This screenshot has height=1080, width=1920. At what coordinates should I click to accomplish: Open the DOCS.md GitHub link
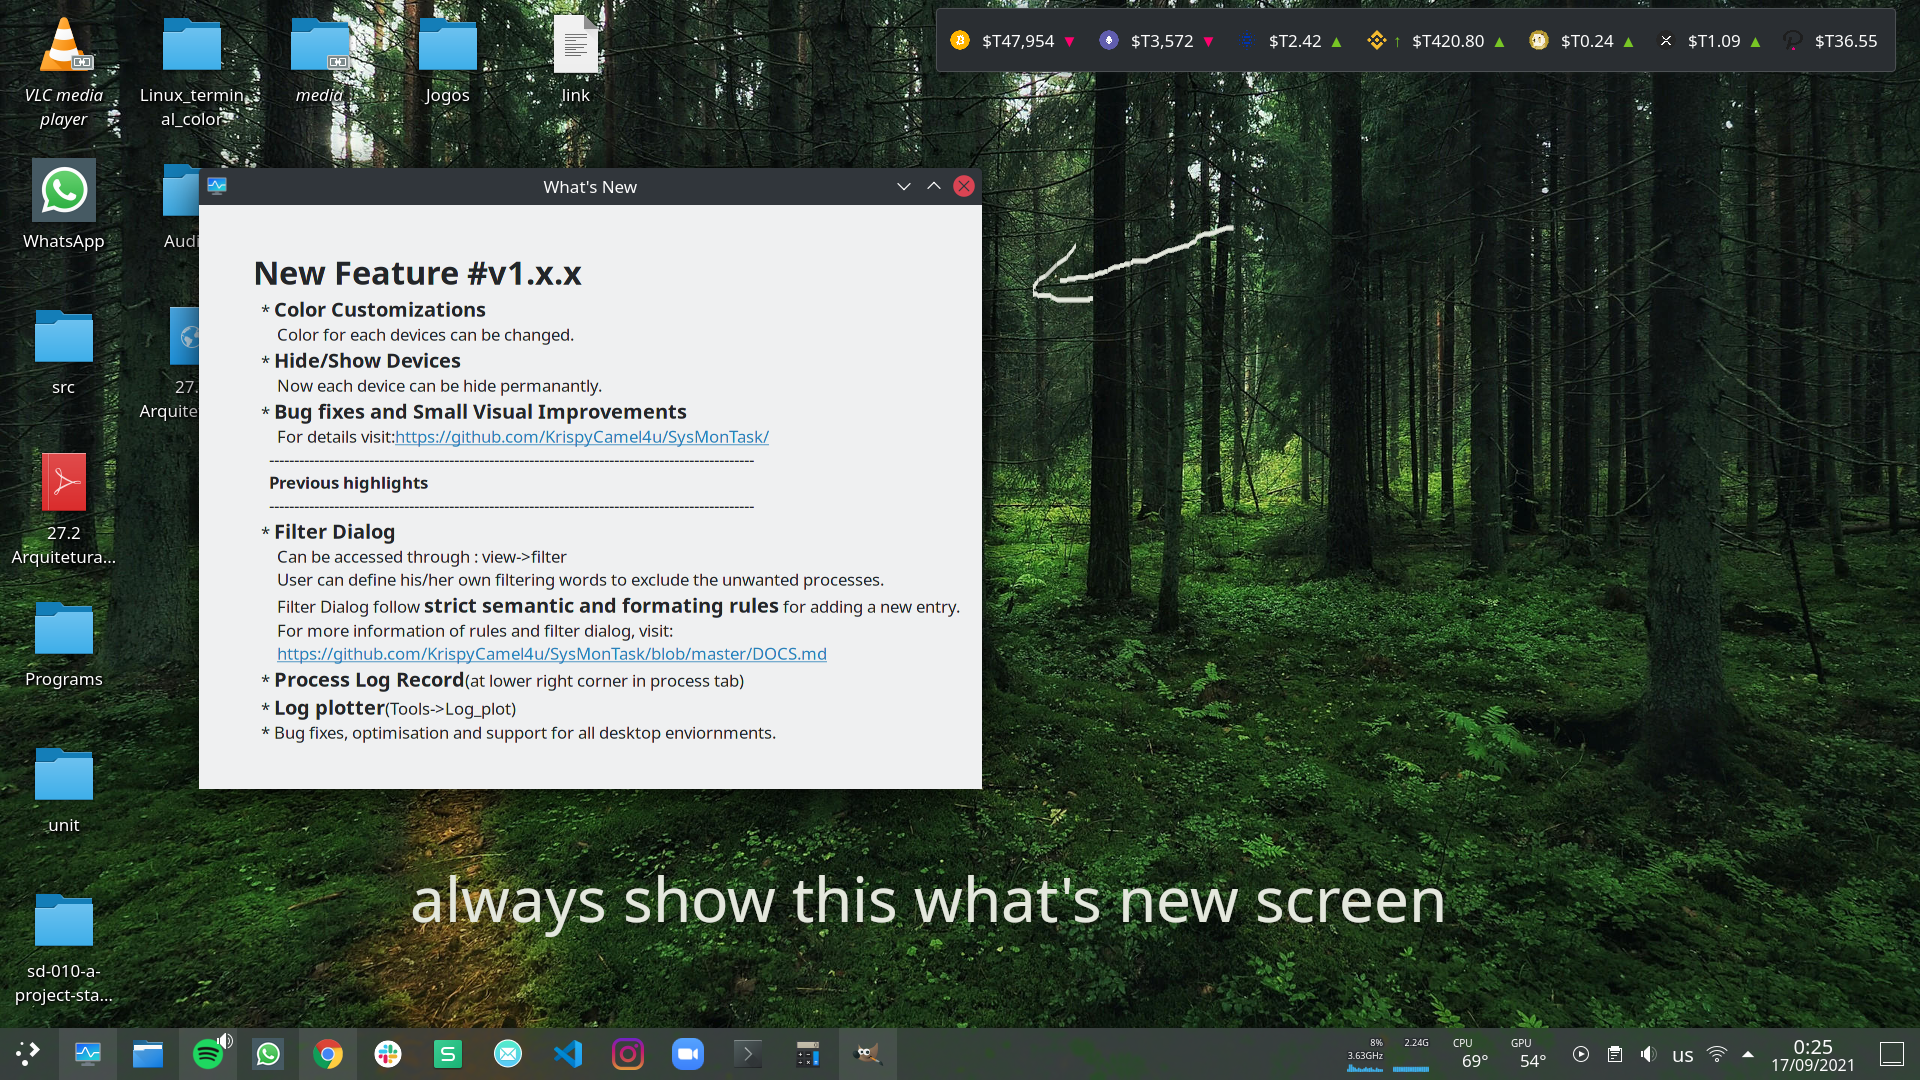(551, 654)
